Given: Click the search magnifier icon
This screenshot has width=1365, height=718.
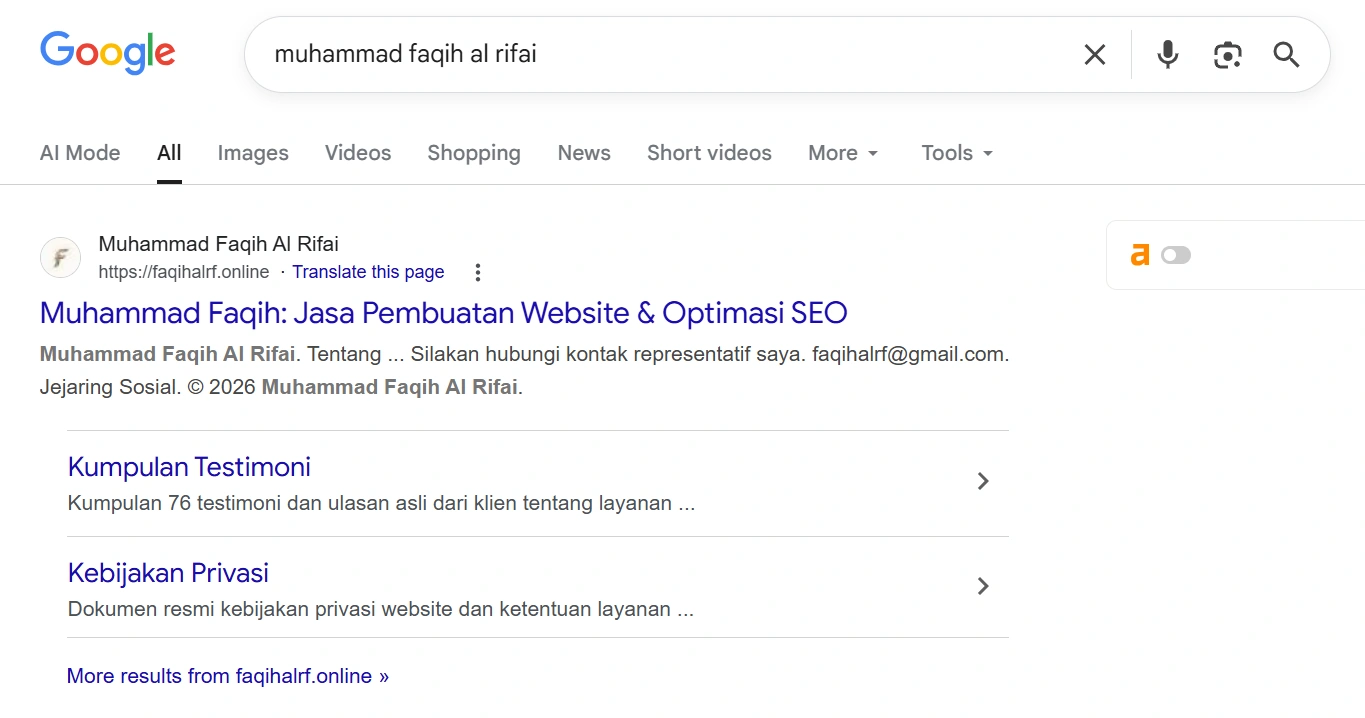Looking at the screenshot, I should (x=1286, y=55).
